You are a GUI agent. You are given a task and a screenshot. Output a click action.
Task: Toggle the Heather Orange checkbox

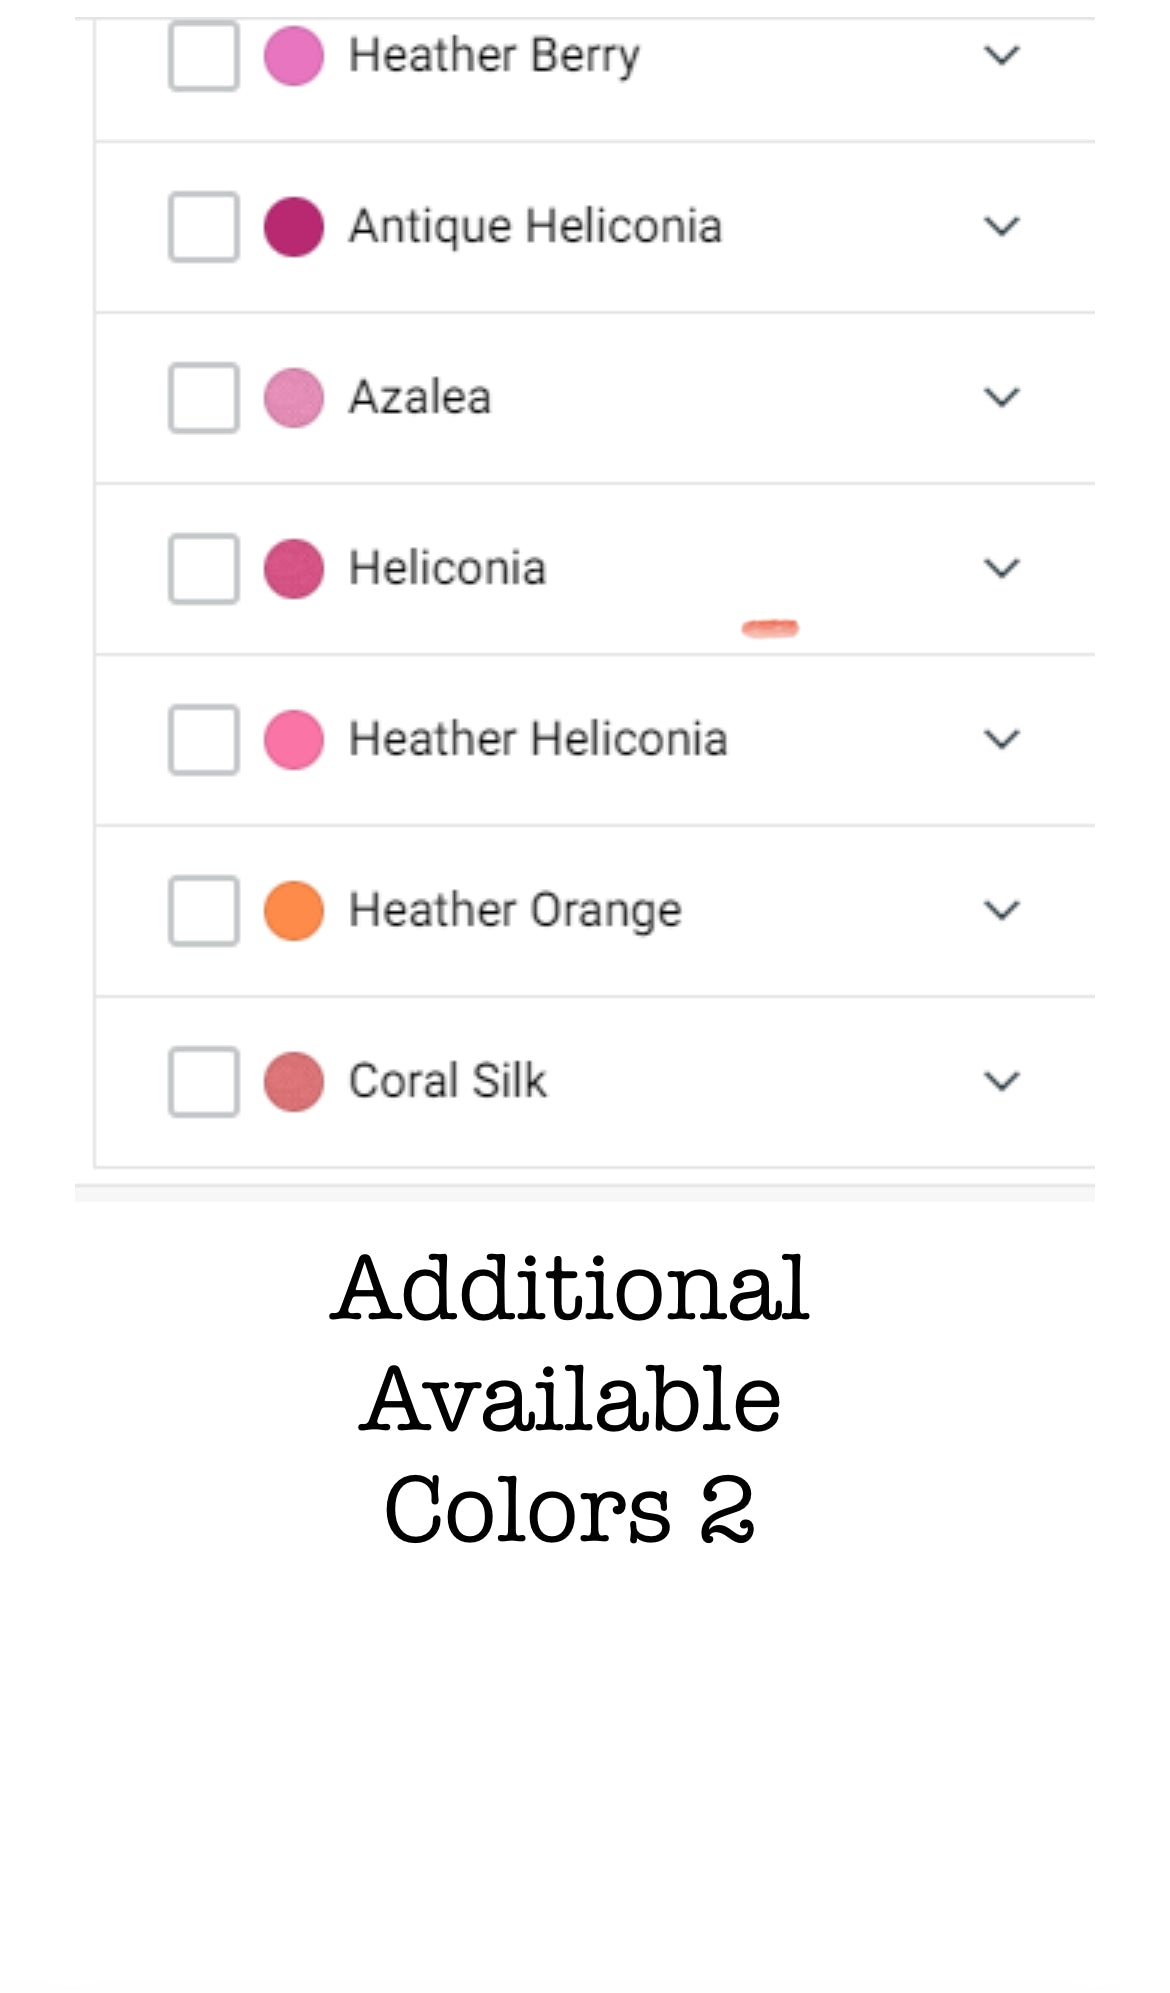[x=203, y=911]
